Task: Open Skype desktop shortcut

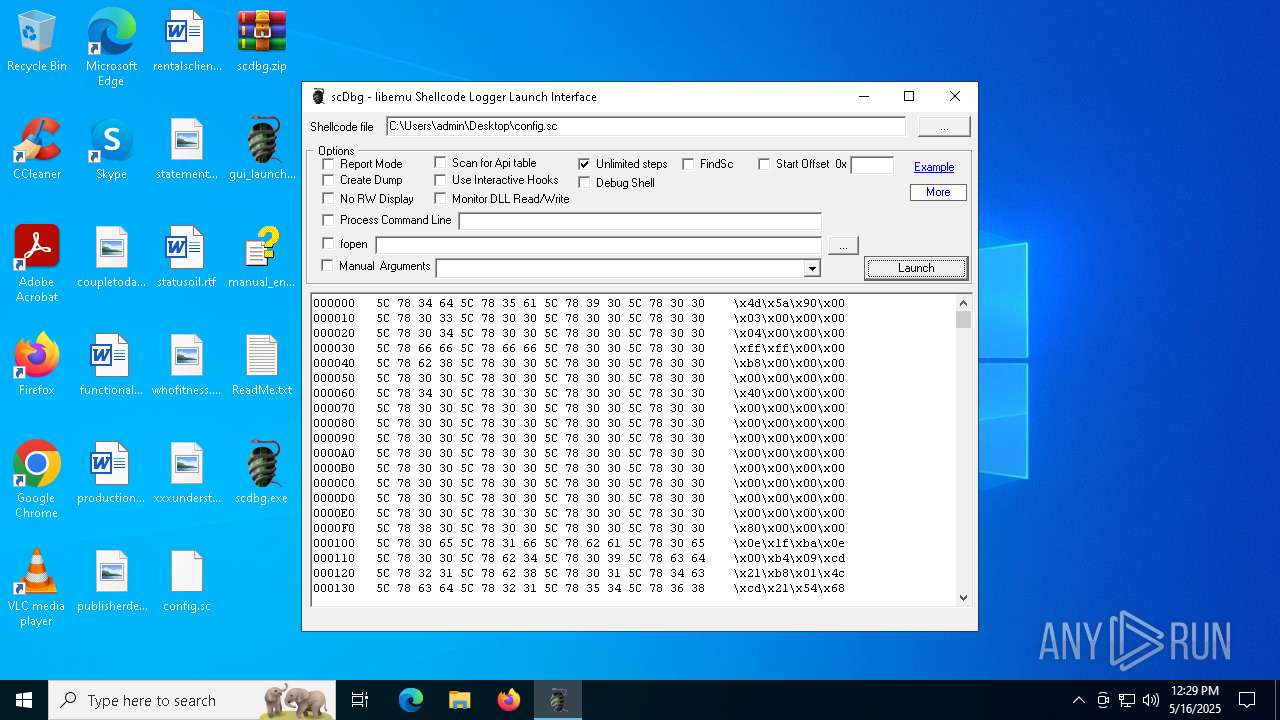Action: coord(111,149)
